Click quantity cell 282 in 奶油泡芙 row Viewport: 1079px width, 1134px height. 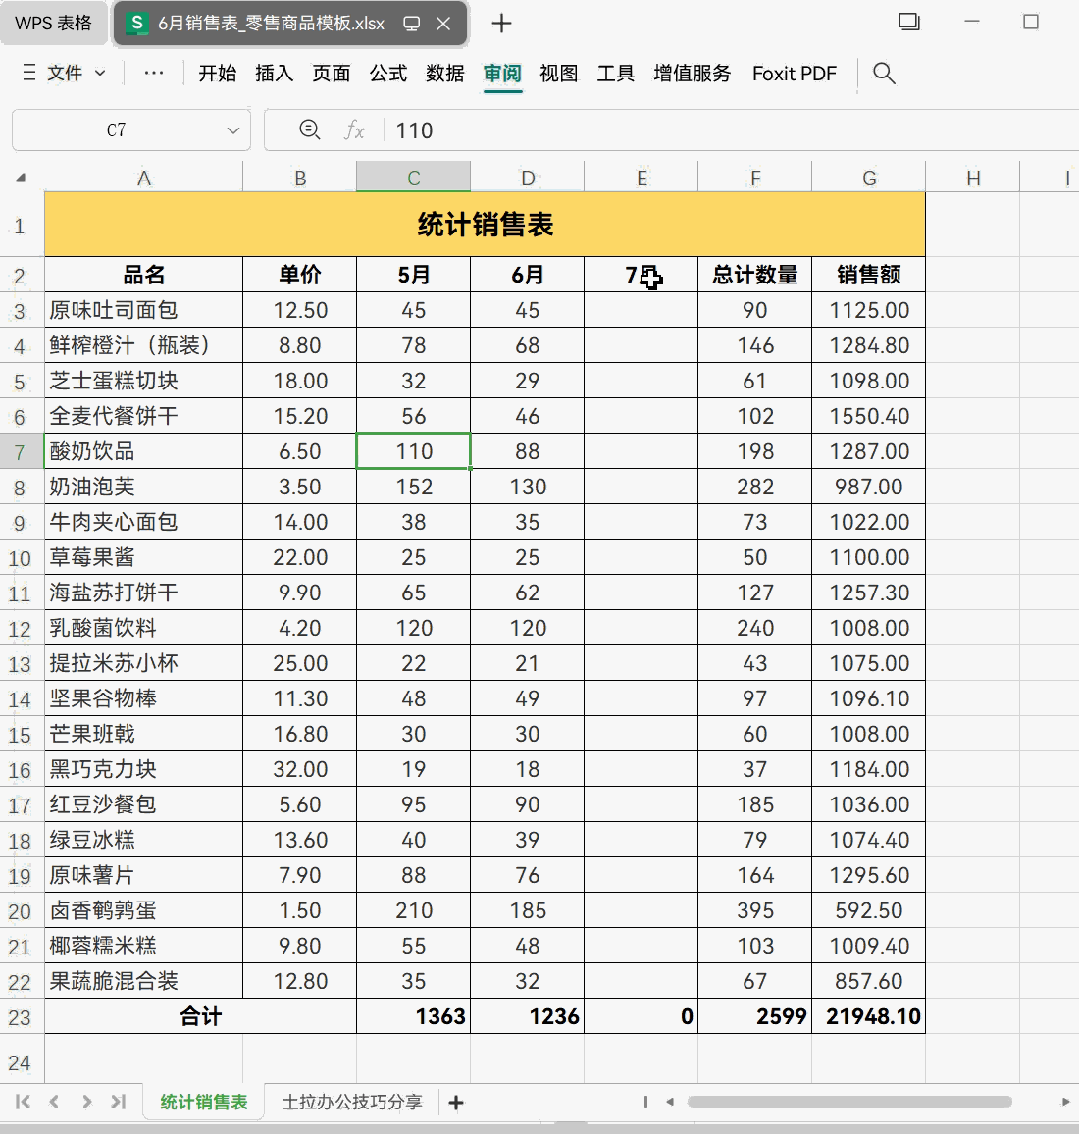(754, 487)
